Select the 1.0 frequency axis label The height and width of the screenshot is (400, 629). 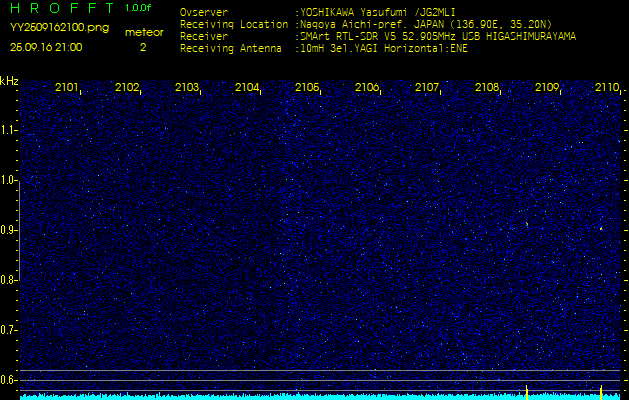point(9,180)
